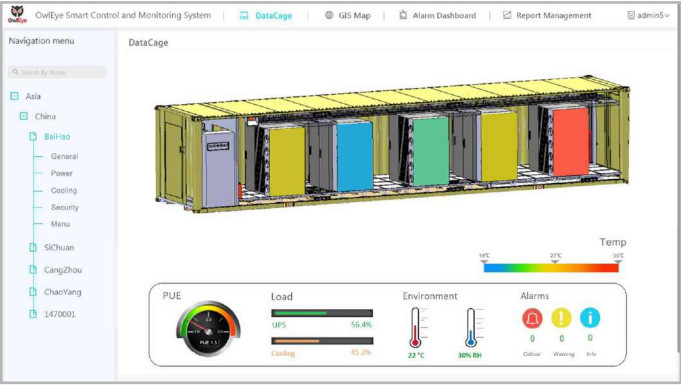Click the green rack in the container
Viewport: 681px width, 385px height.
click(x=431, y=151)
